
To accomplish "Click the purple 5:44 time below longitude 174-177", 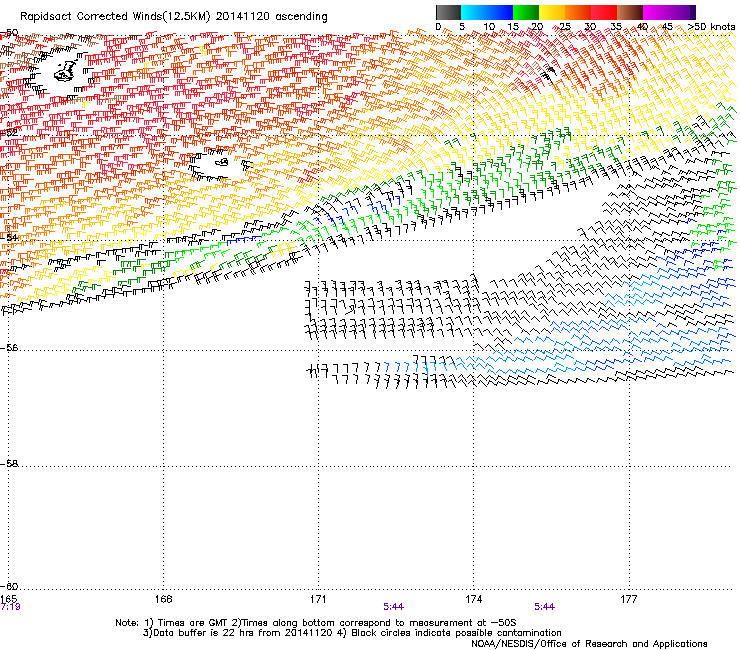I will (544, 607).
